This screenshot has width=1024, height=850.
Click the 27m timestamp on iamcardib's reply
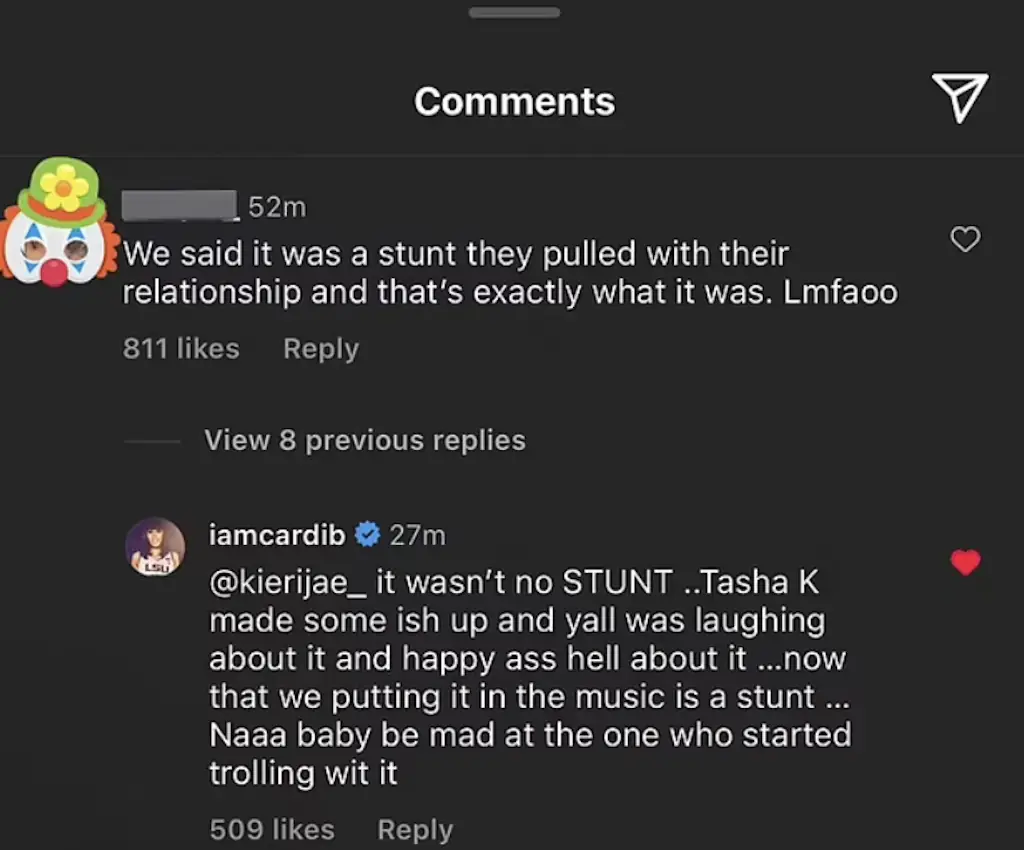417,535
